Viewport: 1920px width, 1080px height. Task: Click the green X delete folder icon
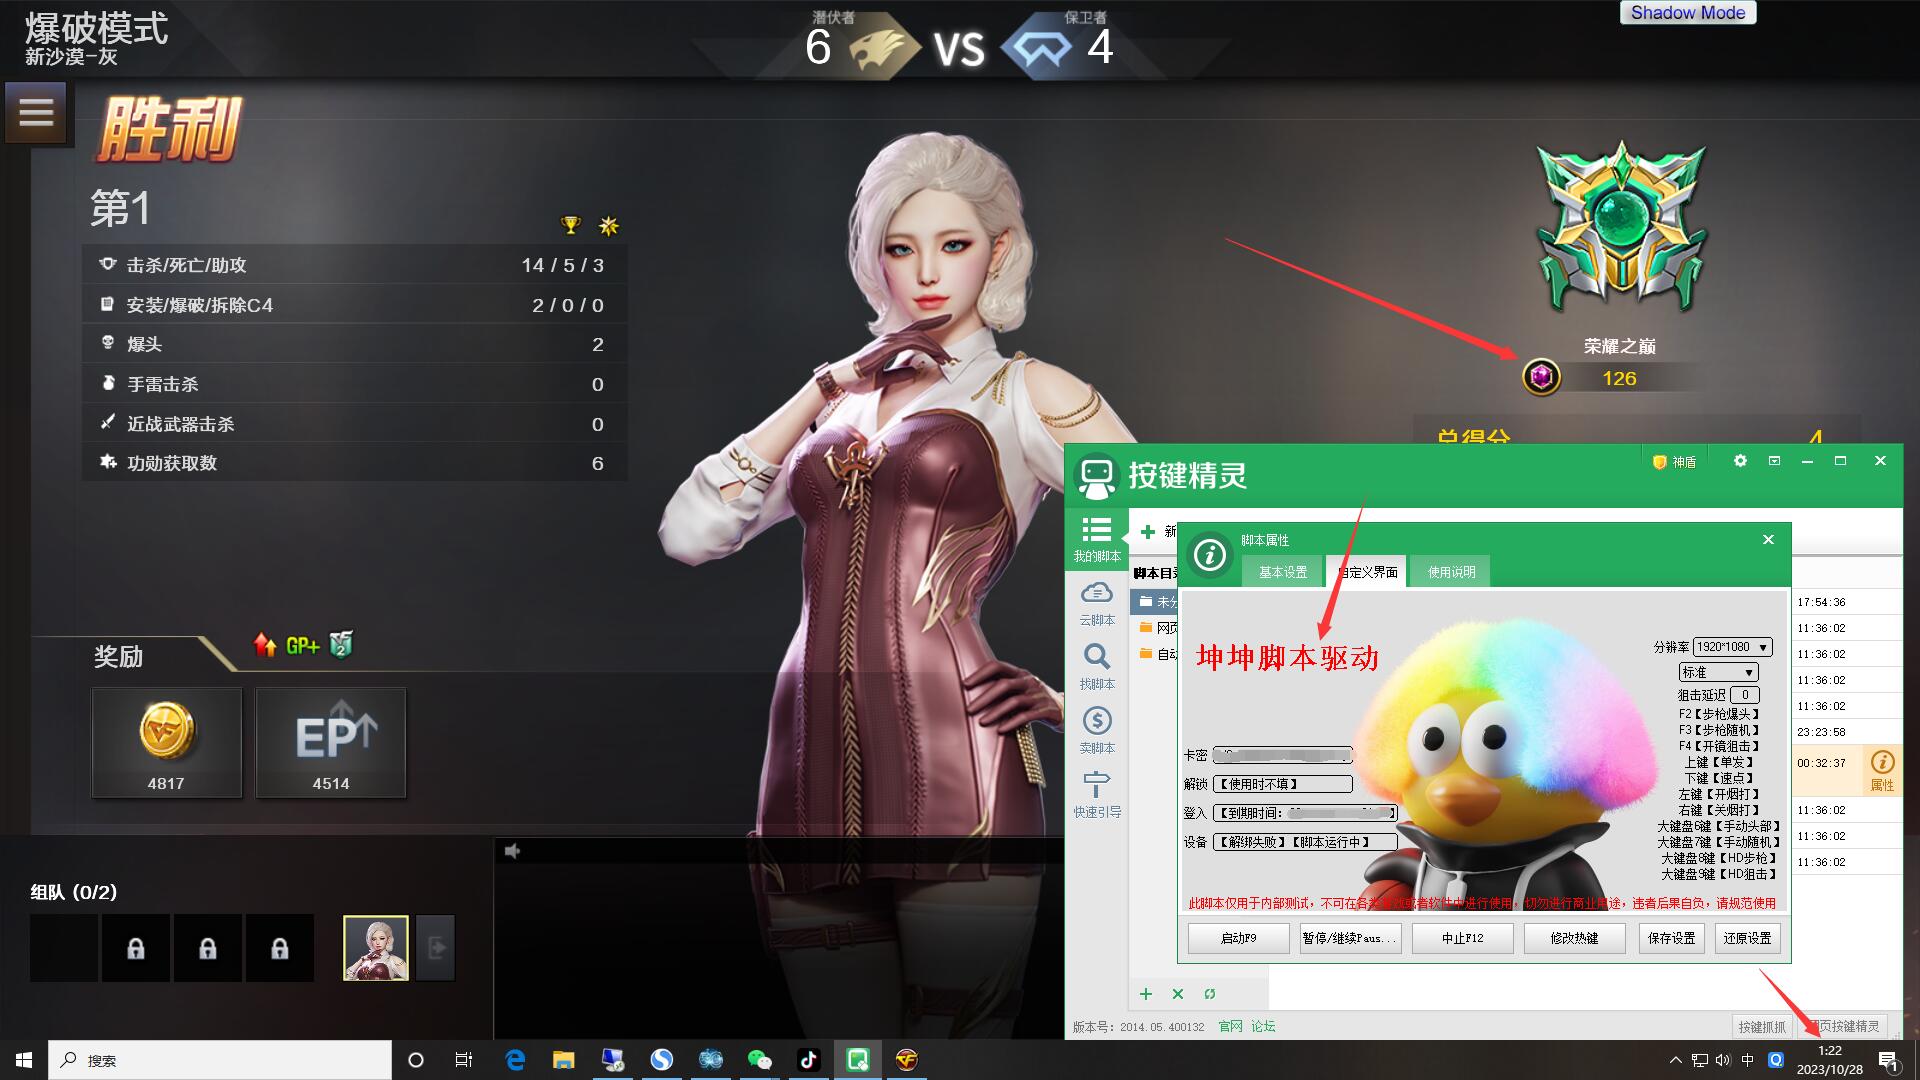point(1178,994)
